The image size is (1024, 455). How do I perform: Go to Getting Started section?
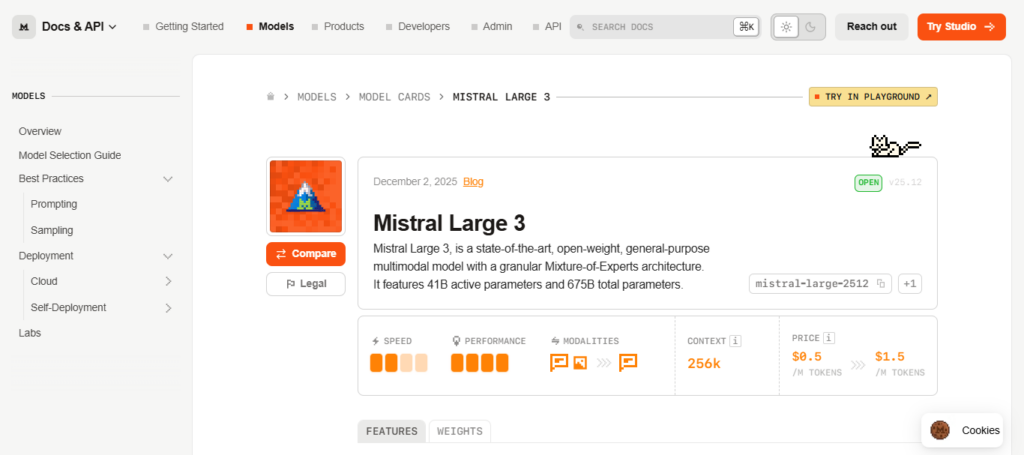pyautogui.click(x=183, y=27)
